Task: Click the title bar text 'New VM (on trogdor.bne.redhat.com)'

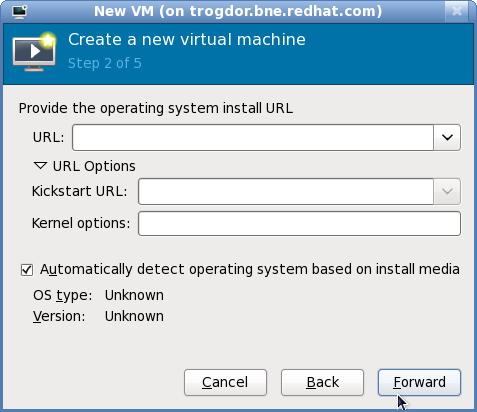Action: (x=238, y=11)
